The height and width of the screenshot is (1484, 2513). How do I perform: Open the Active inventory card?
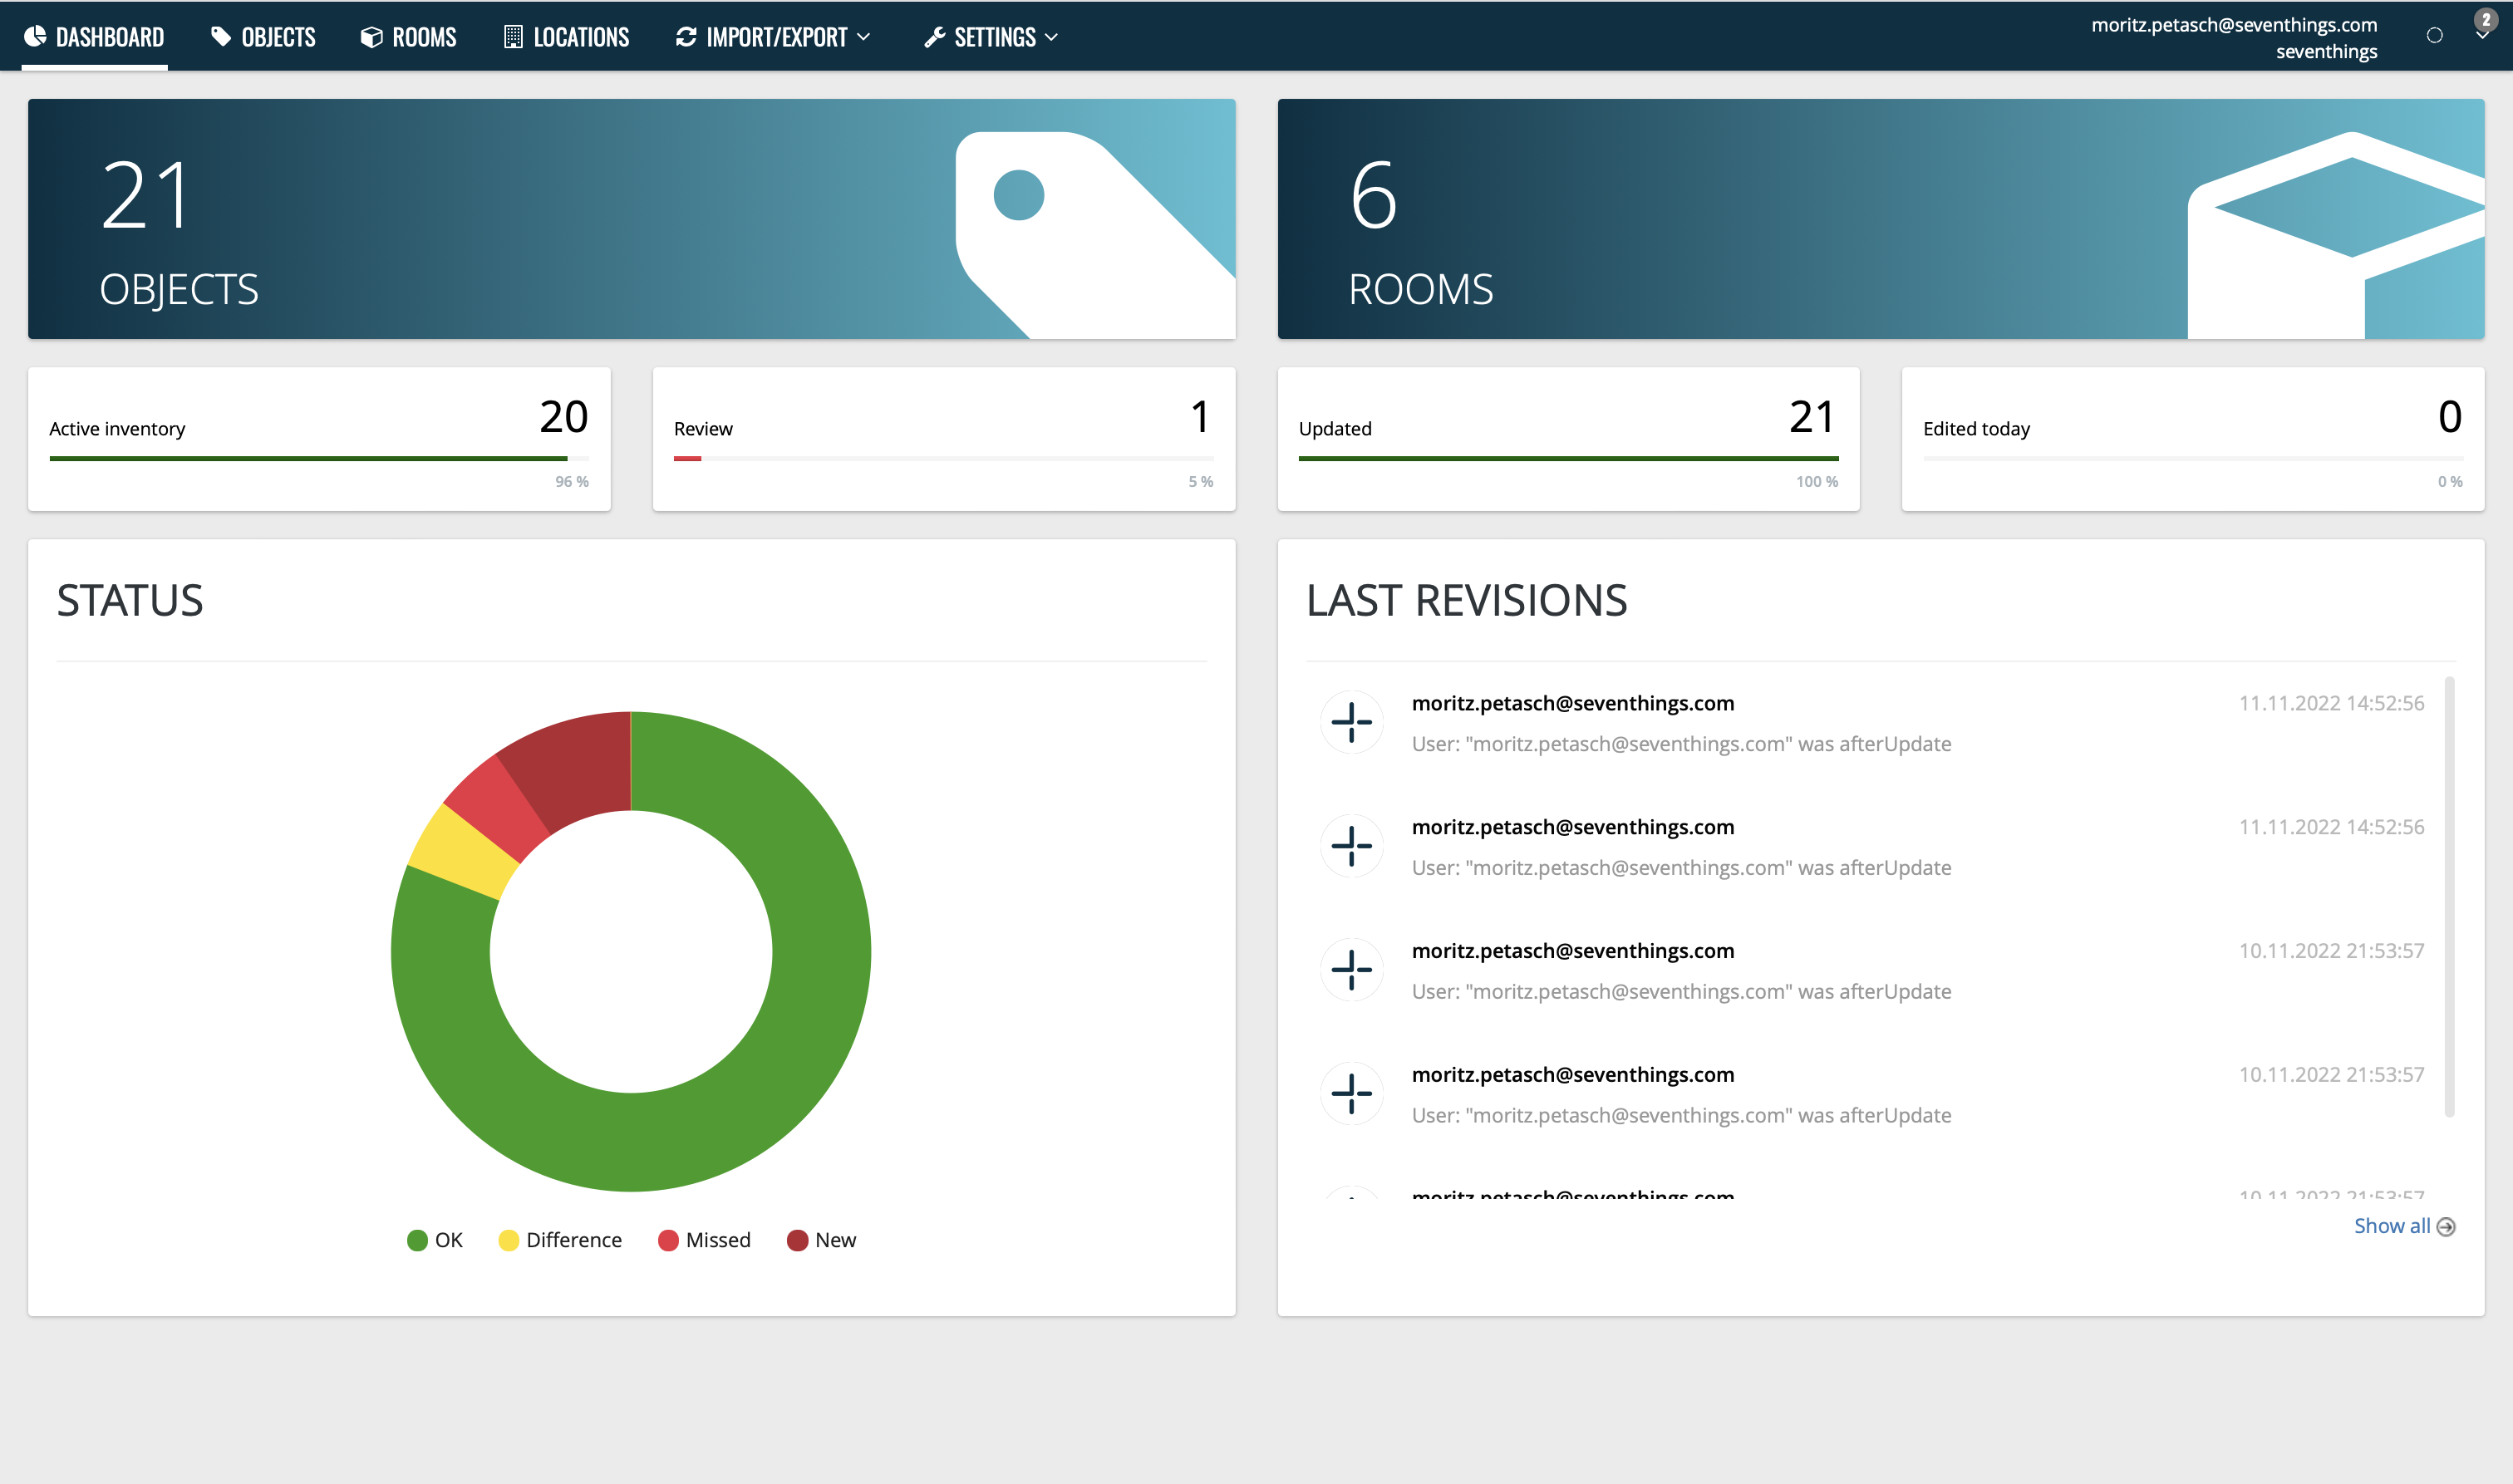click(319, 439)
